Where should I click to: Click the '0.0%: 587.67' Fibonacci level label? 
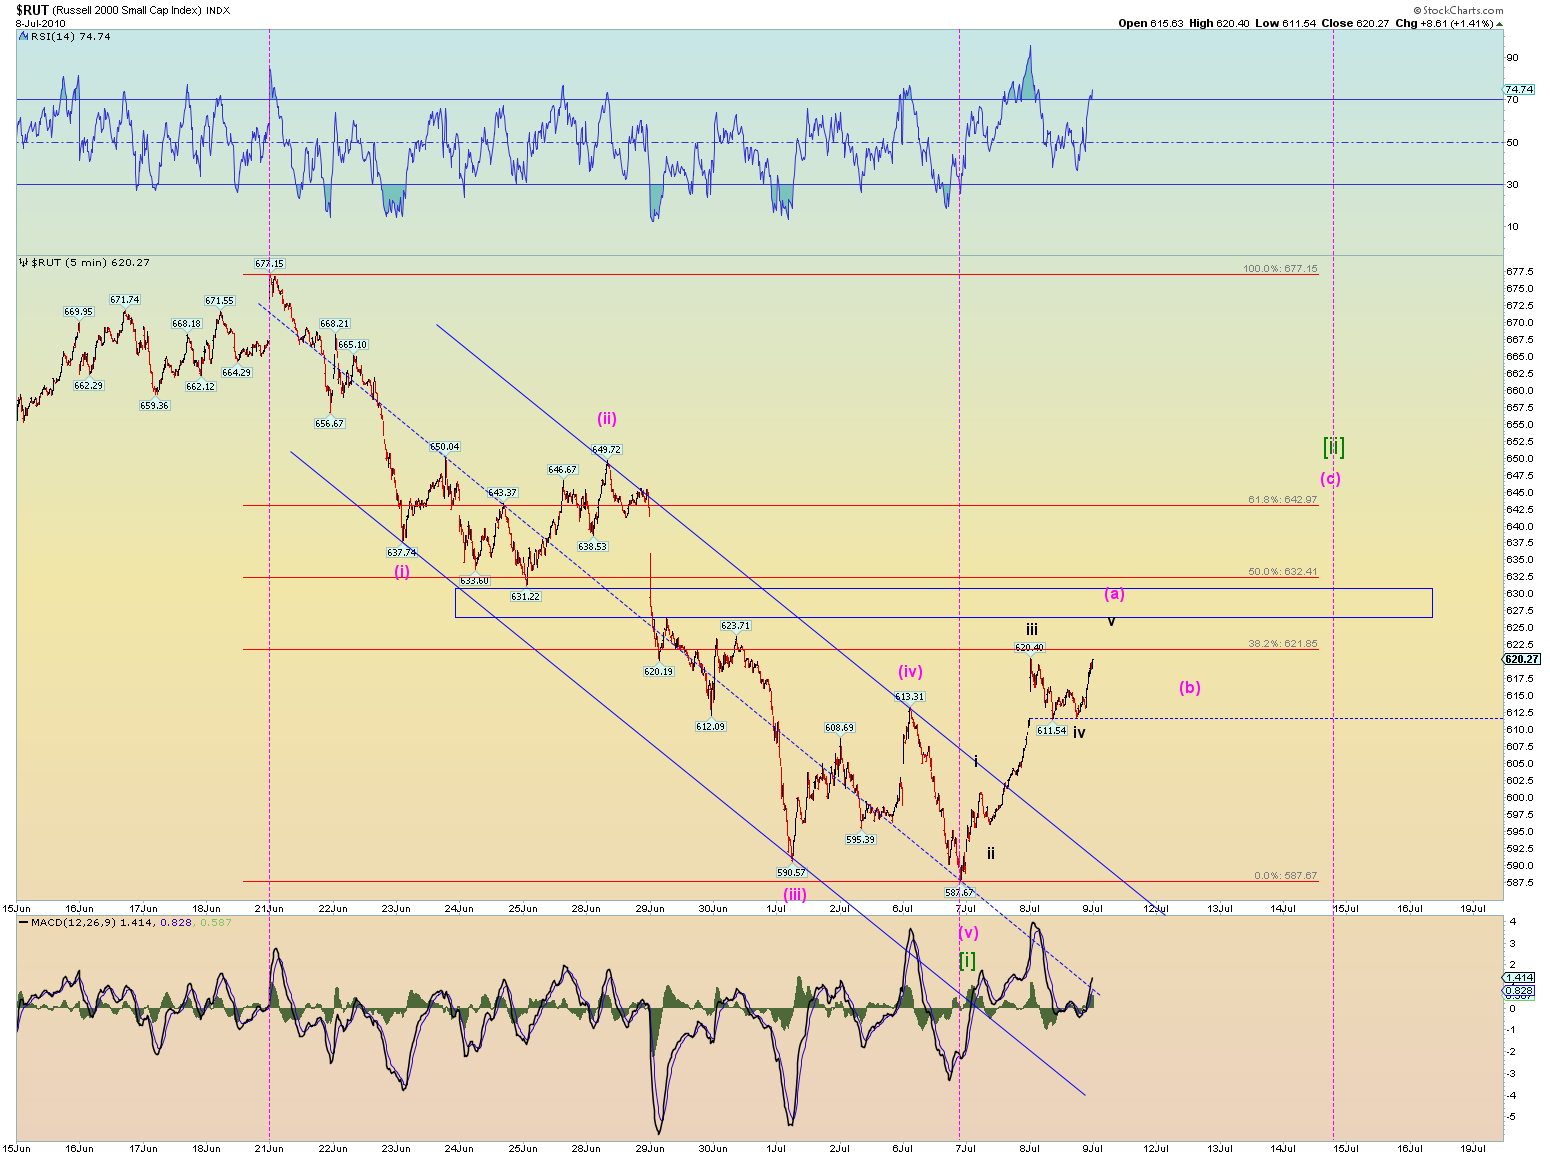click(x=1286, y=876)
